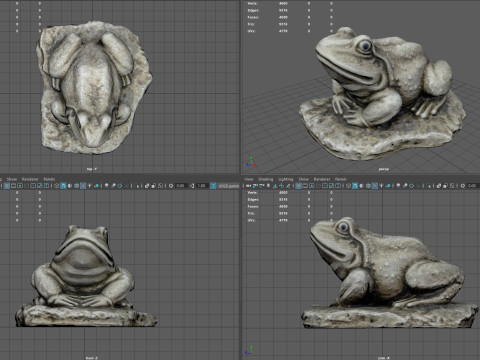This screenshot has height=360, width=480.
Task: Click Wireframe on Shaded in side view toolbar
Action: pyautogui.click(x=368, y=186)
